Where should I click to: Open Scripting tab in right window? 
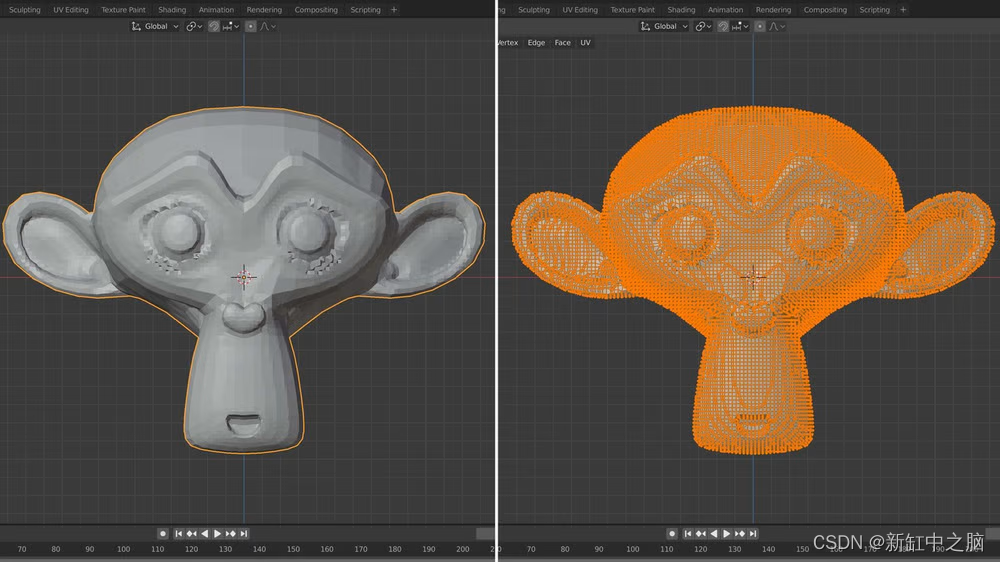874,10
